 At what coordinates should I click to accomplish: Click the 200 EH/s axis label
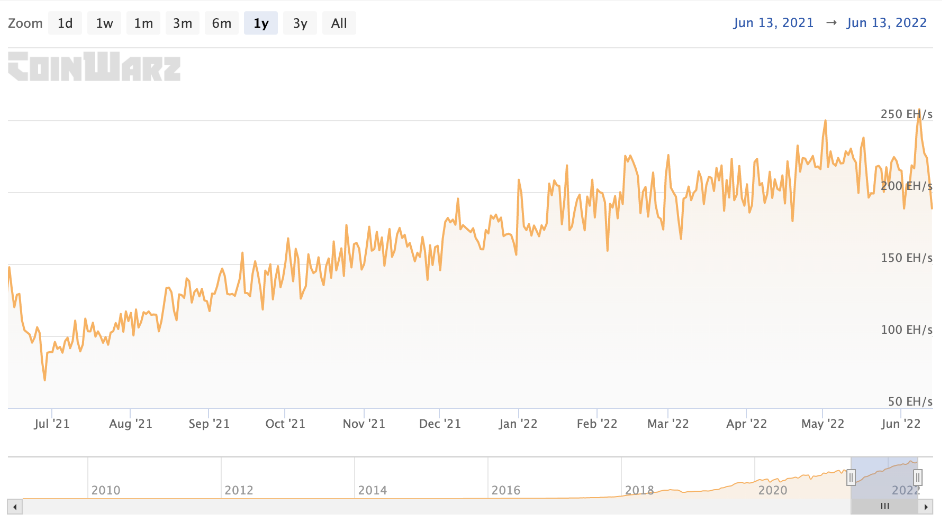point(907,186)
